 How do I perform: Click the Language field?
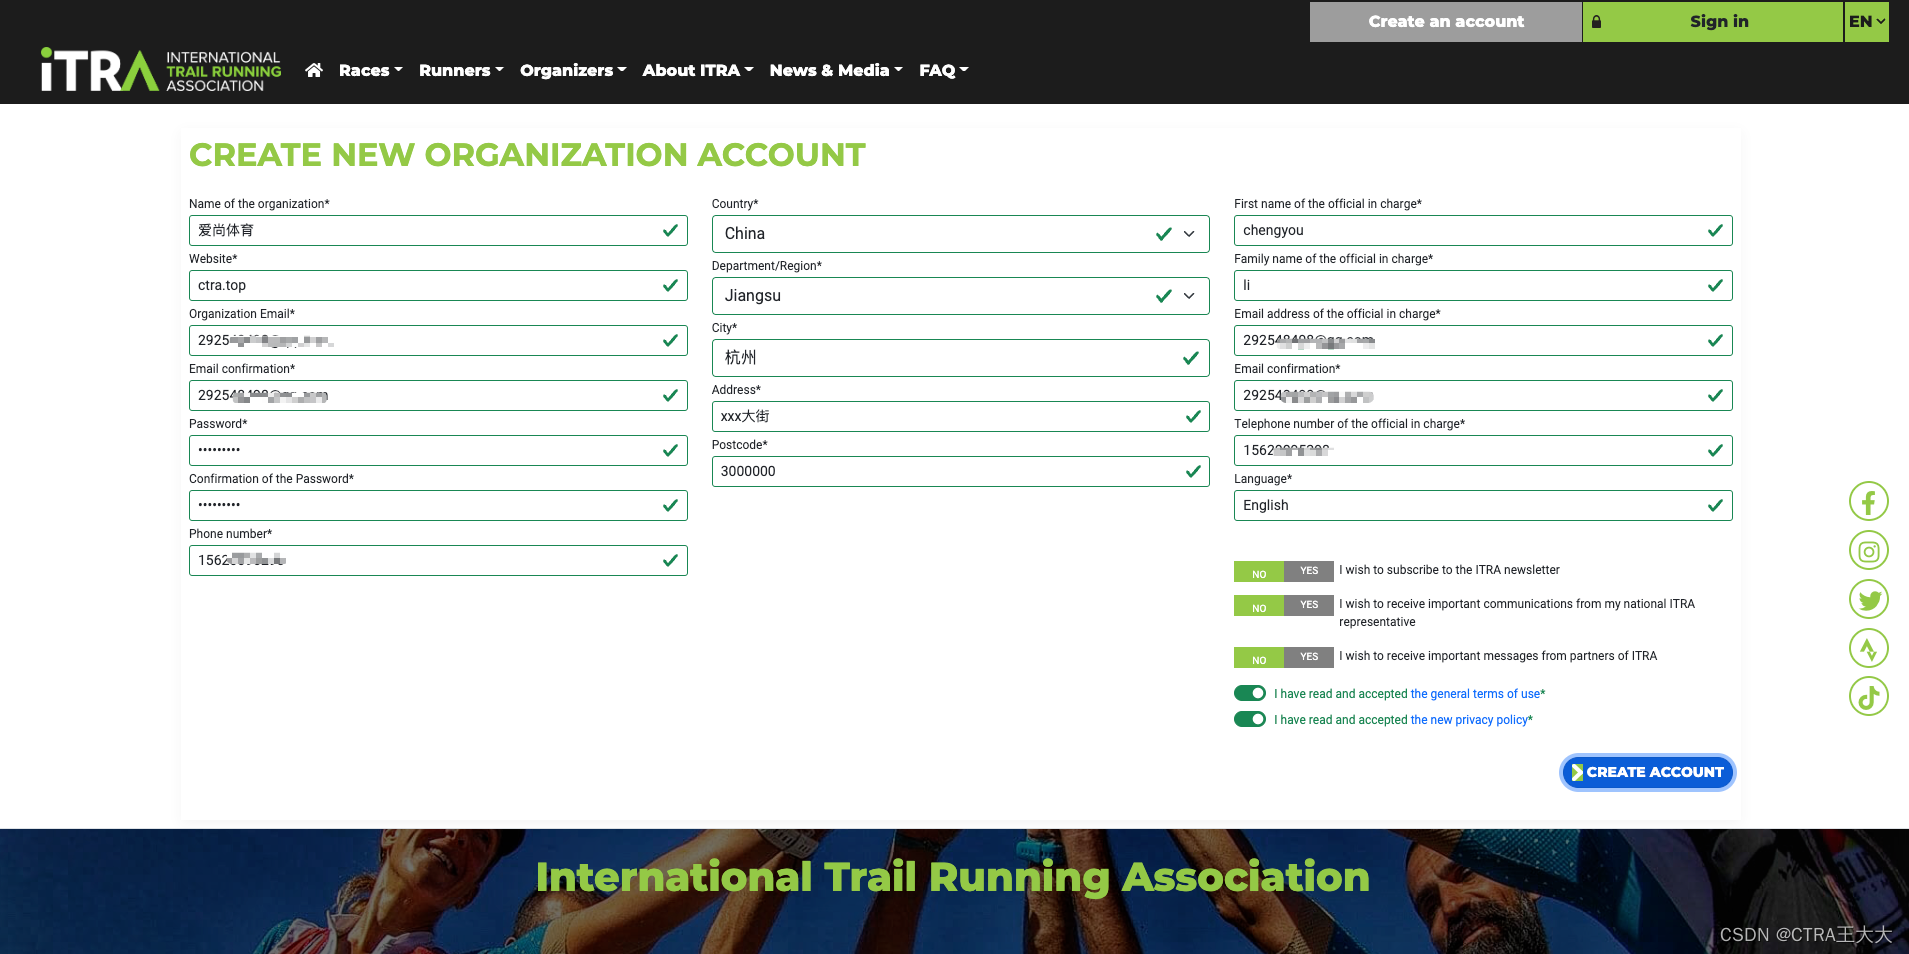click(x=1483, y=506)
